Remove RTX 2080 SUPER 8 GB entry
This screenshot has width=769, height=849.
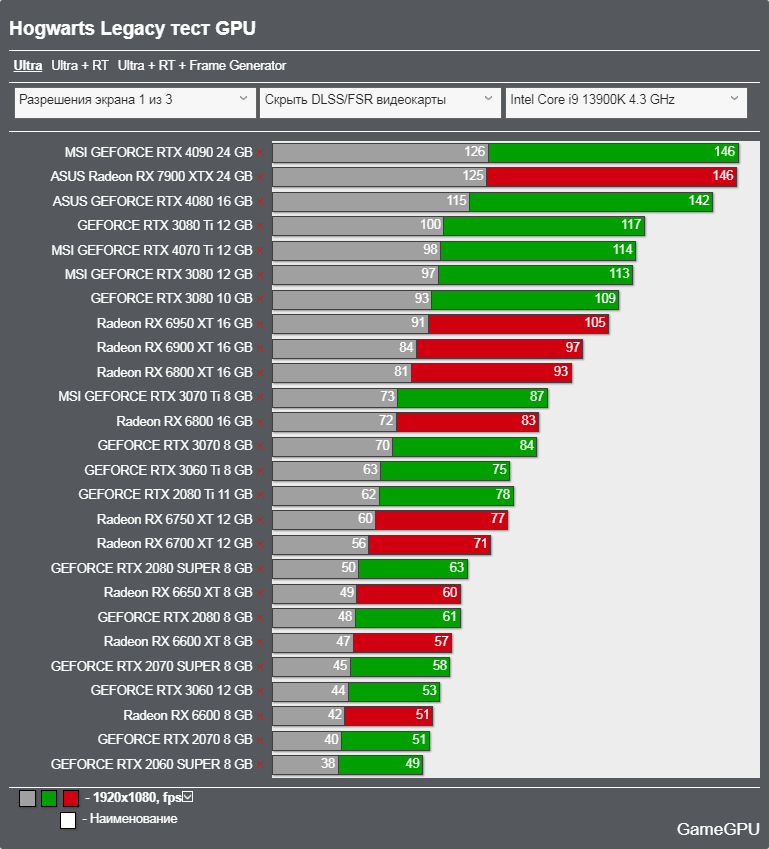point(260,569)
